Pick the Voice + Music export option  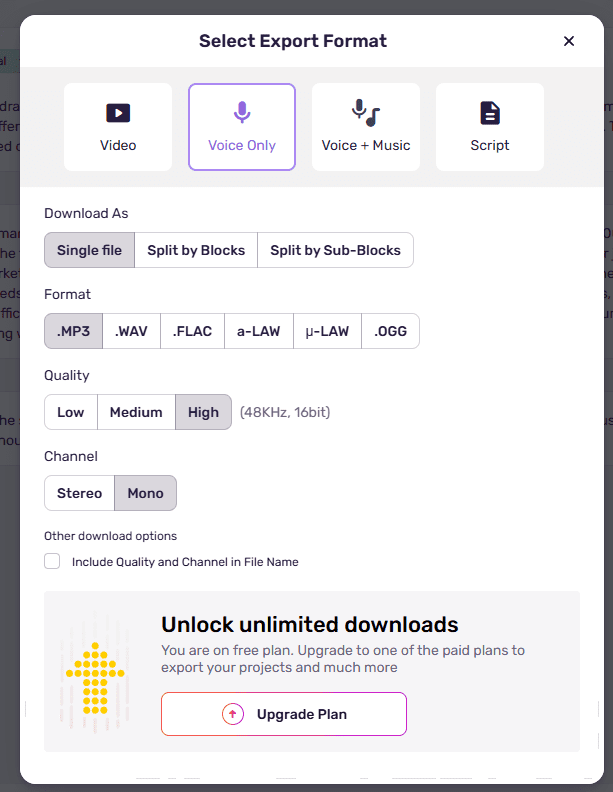pyautogui.click(x=366, y=127)
